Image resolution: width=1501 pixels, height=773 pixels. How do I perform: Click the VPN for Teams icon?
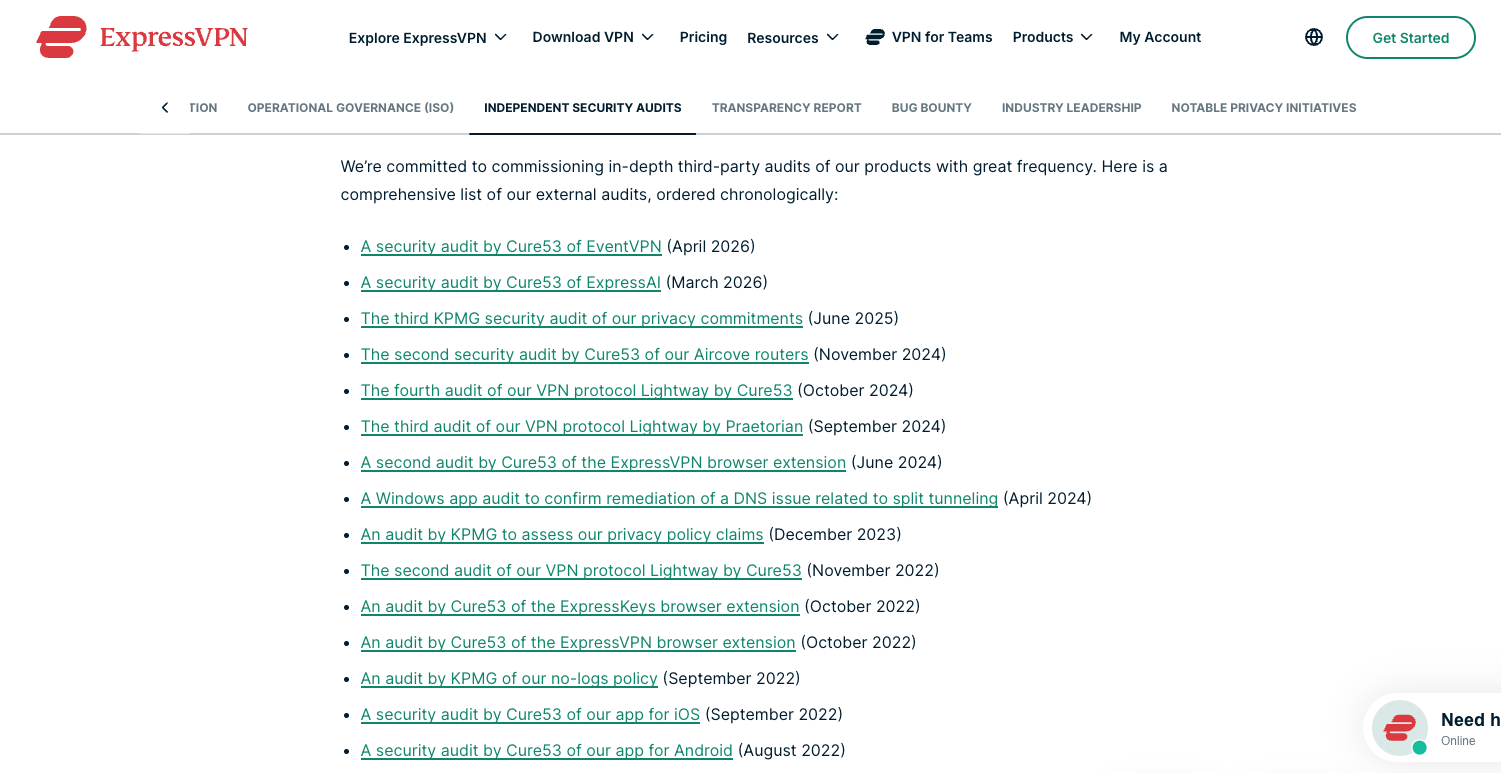pyautogui.click(x=875, y=37)
